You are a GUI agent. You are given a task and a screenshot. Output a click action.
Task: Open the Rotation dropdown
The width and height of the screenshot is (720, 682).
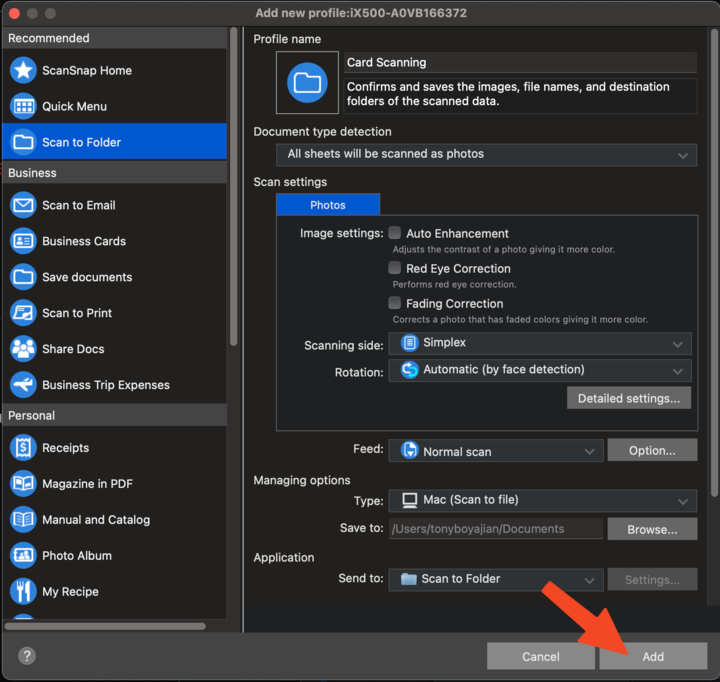(540, 371)
